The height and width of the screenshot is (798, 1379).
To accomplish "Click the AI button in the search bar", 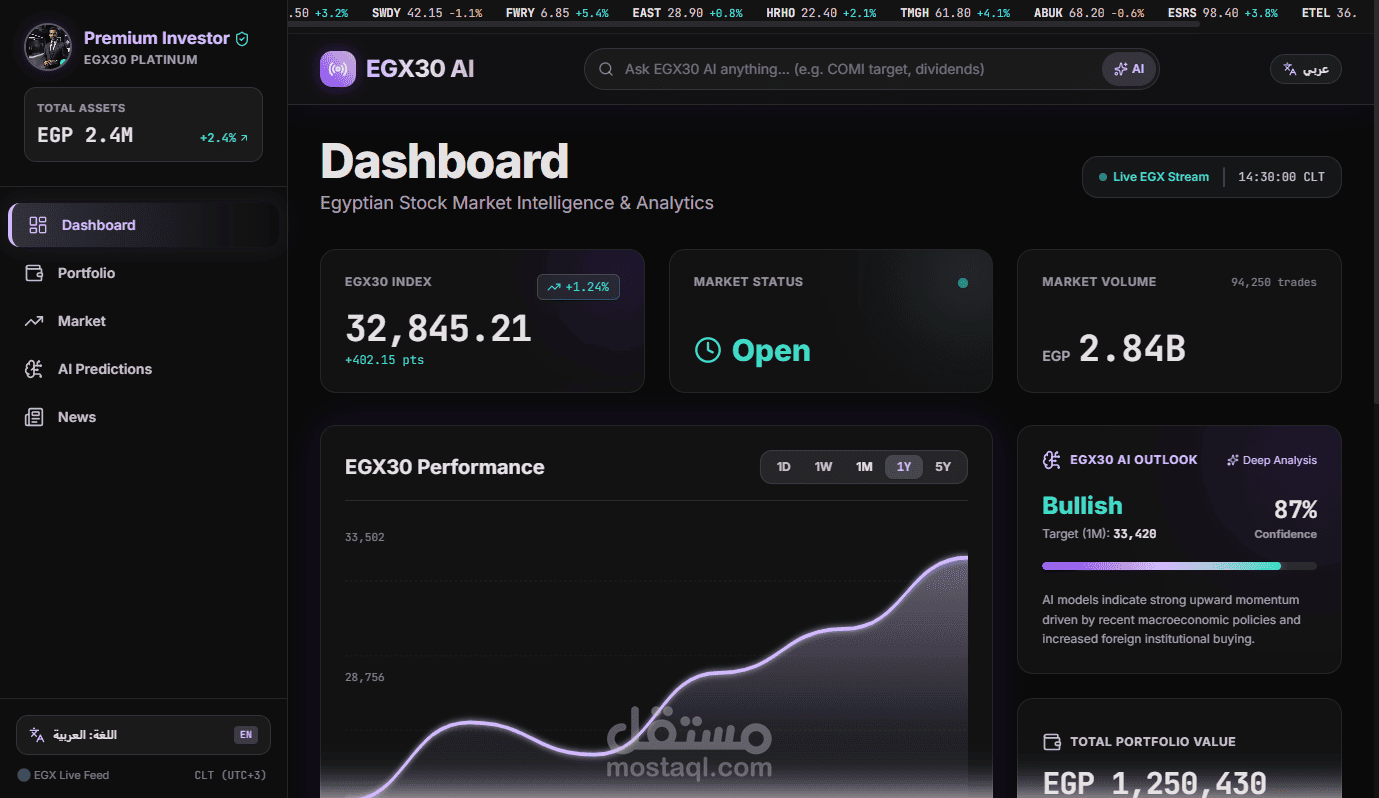I will tap(1129, 69).
